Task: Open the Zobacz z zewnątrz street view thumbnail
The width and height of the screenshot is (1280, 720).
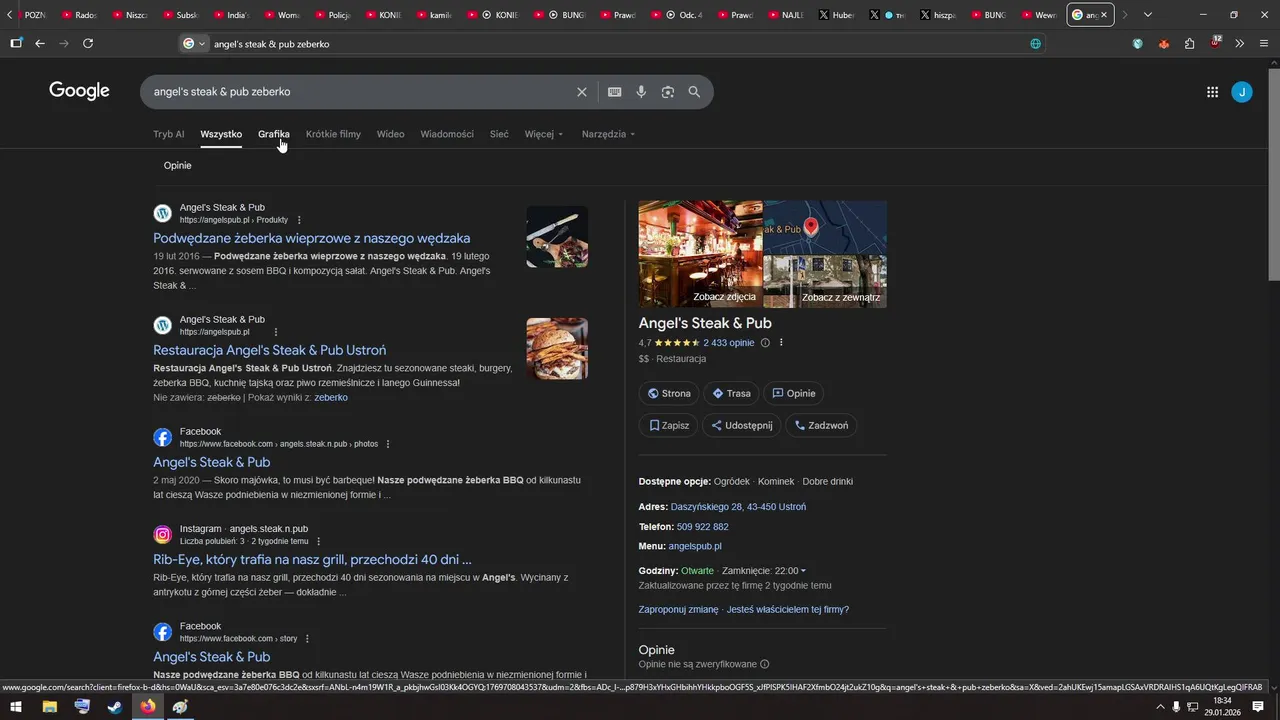Action: point(825,282)
